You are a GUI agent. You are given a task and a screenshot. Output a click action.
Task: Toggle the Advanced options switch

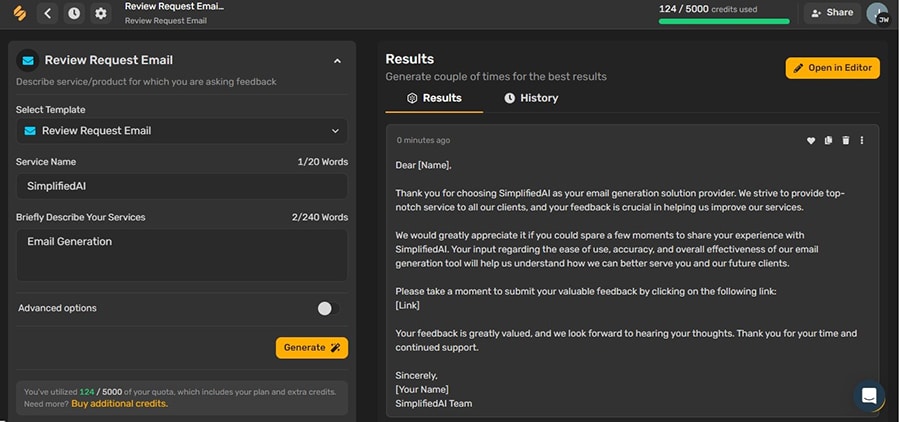tap(328, 309)
